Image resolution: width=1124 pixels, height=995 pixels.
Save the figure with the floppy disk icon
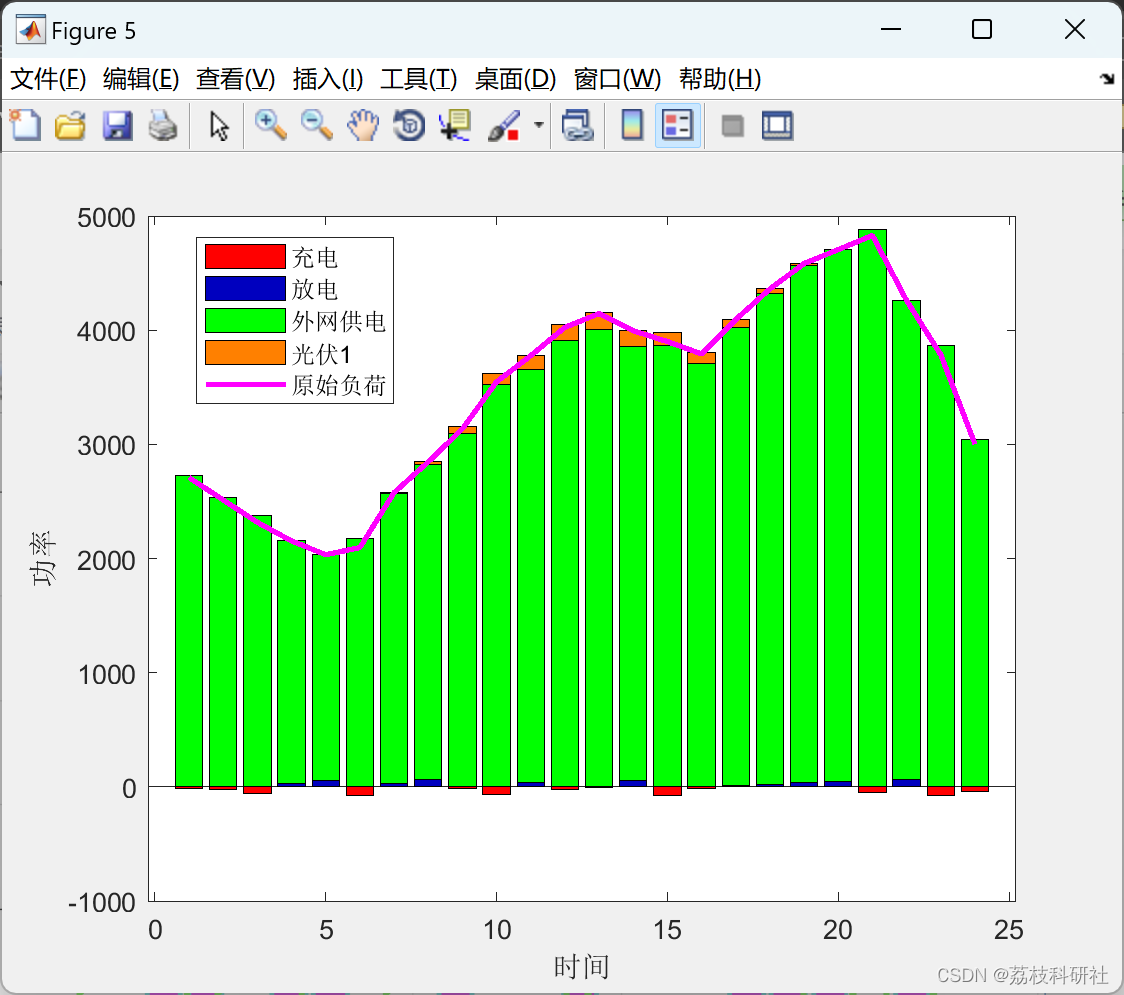(117, 125)
